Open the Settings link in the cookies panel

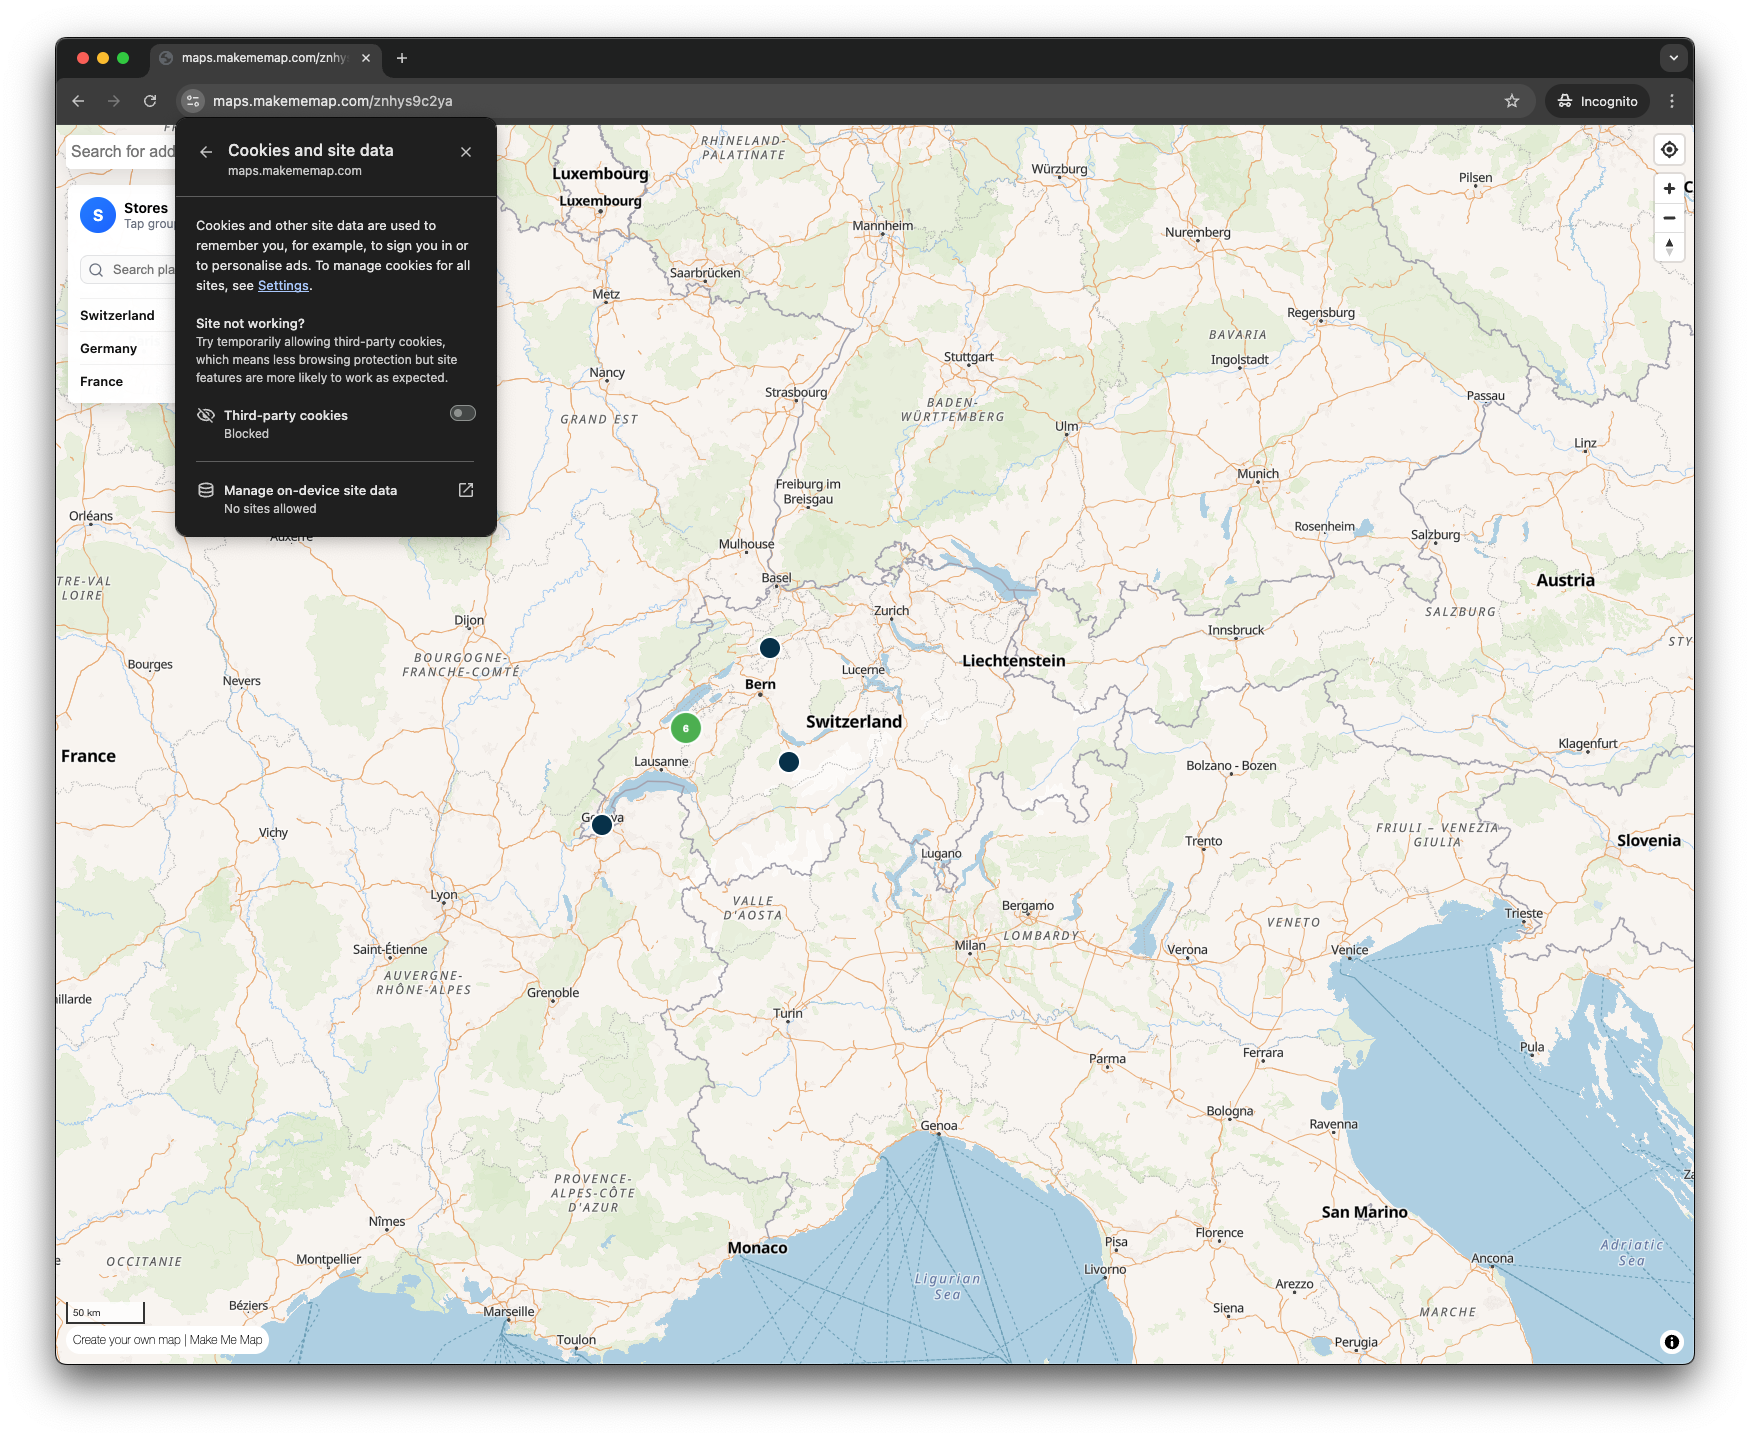pyautogui.click(x=283, y=285)
